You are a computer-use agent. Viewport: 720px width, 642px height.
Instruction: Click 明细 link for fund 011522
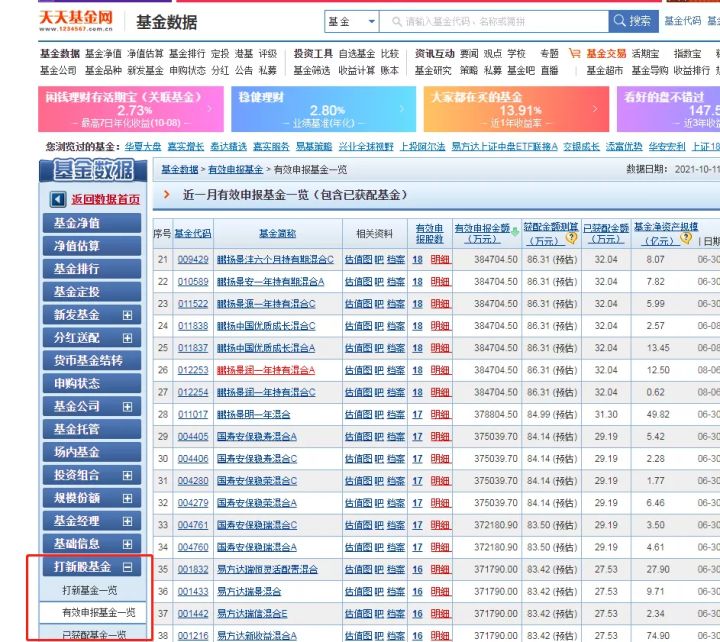(x=440, y=304)
